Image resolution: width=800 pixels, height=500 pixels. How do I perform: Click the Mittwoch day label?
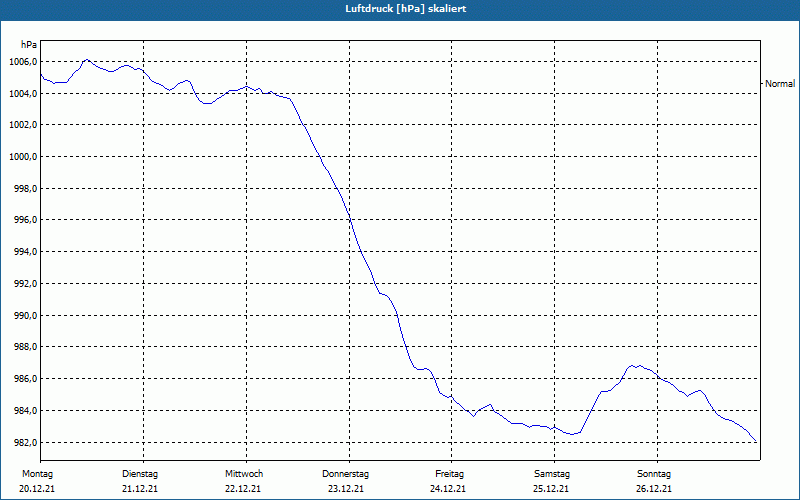[x=244, y=474]
